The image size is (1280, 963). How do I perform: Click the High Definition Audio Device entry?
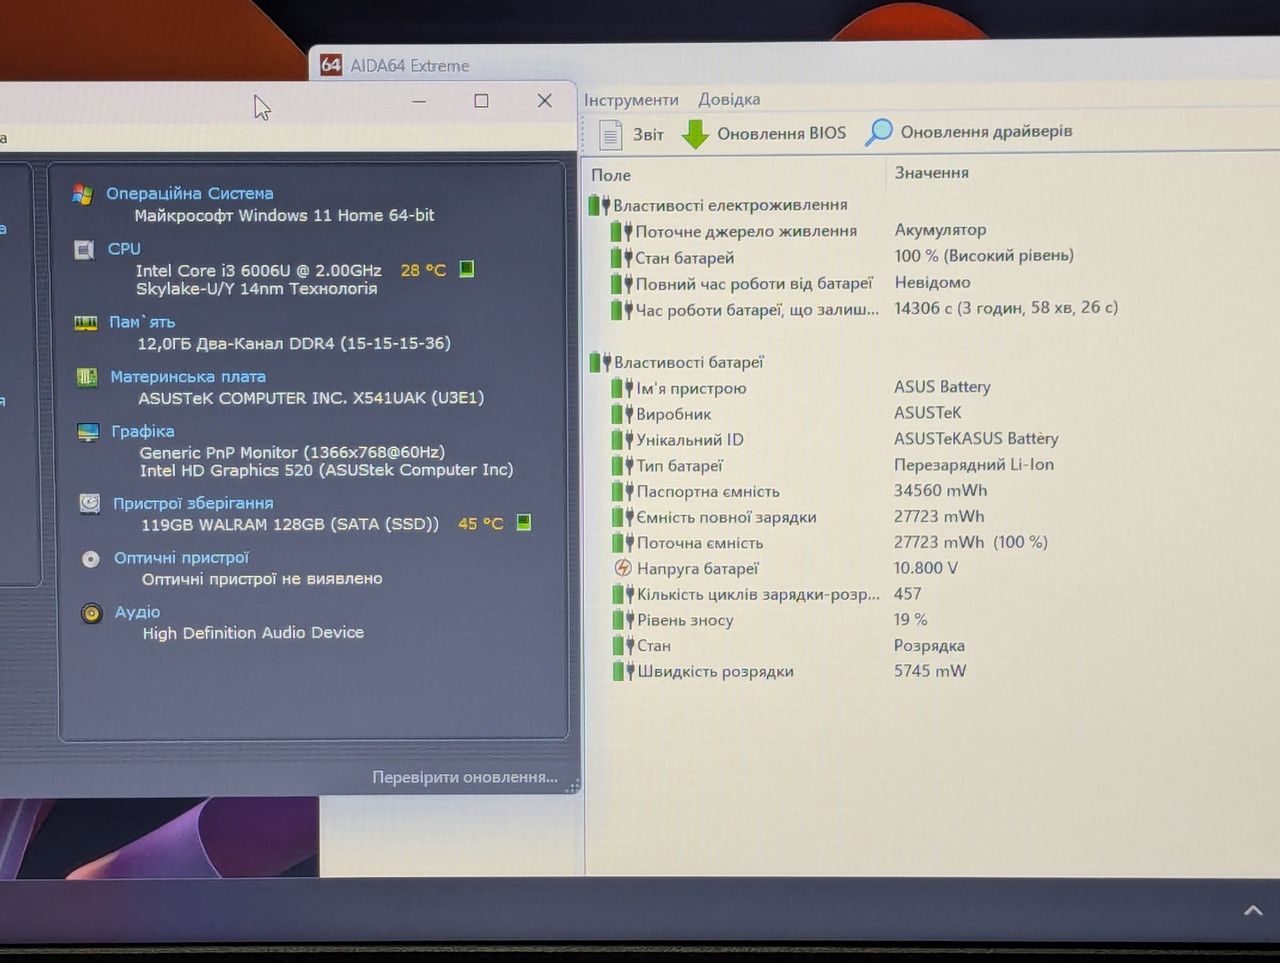[x=253, y=633]
